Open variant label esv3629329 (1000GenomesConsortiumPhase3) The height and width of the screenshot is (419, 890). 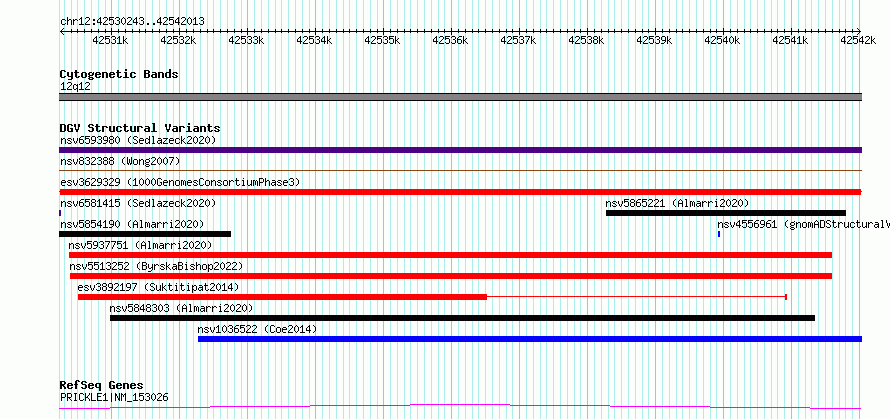coord(180,182)
